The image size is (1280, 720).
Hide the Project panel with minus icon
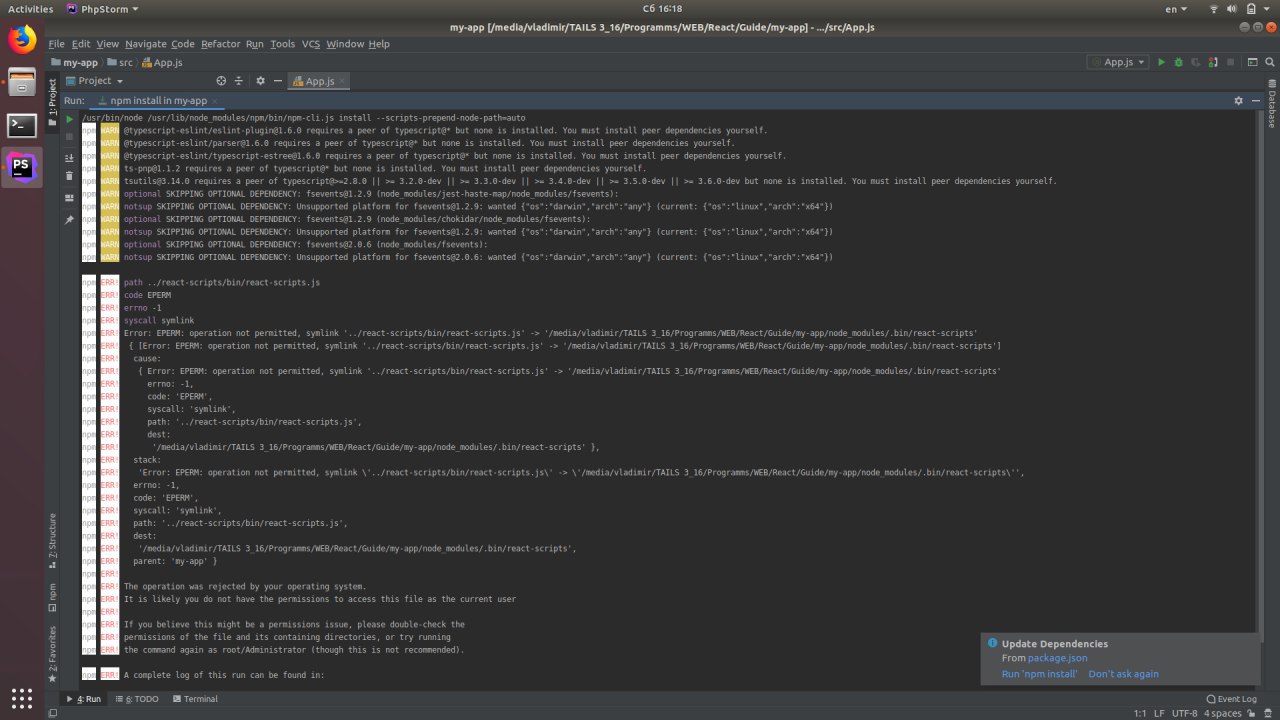(276, 81)
